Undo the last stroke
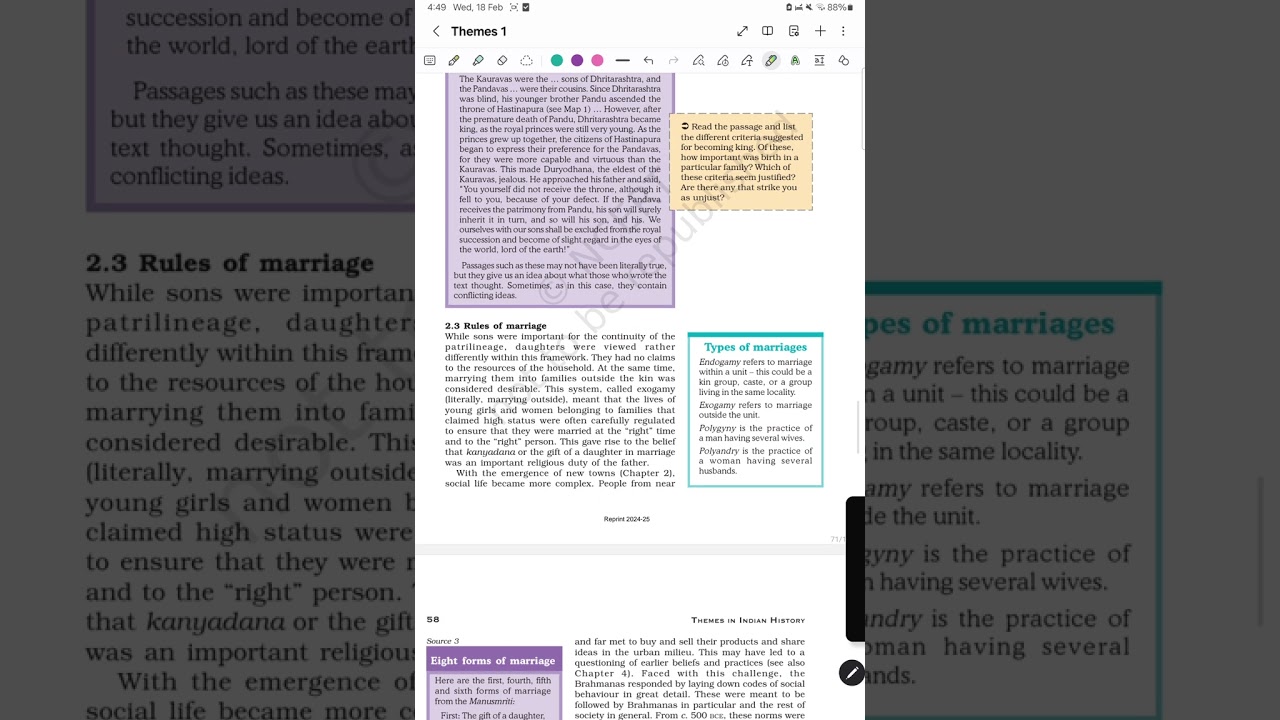Viewport: 1280px width, 720px height. (x=648, y=61)
